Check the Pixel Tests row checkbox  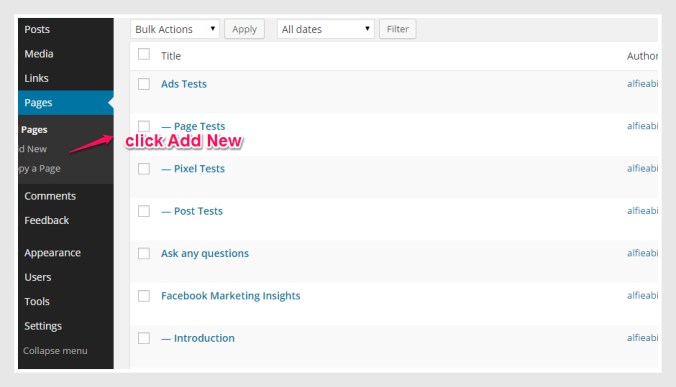[144, 169]
